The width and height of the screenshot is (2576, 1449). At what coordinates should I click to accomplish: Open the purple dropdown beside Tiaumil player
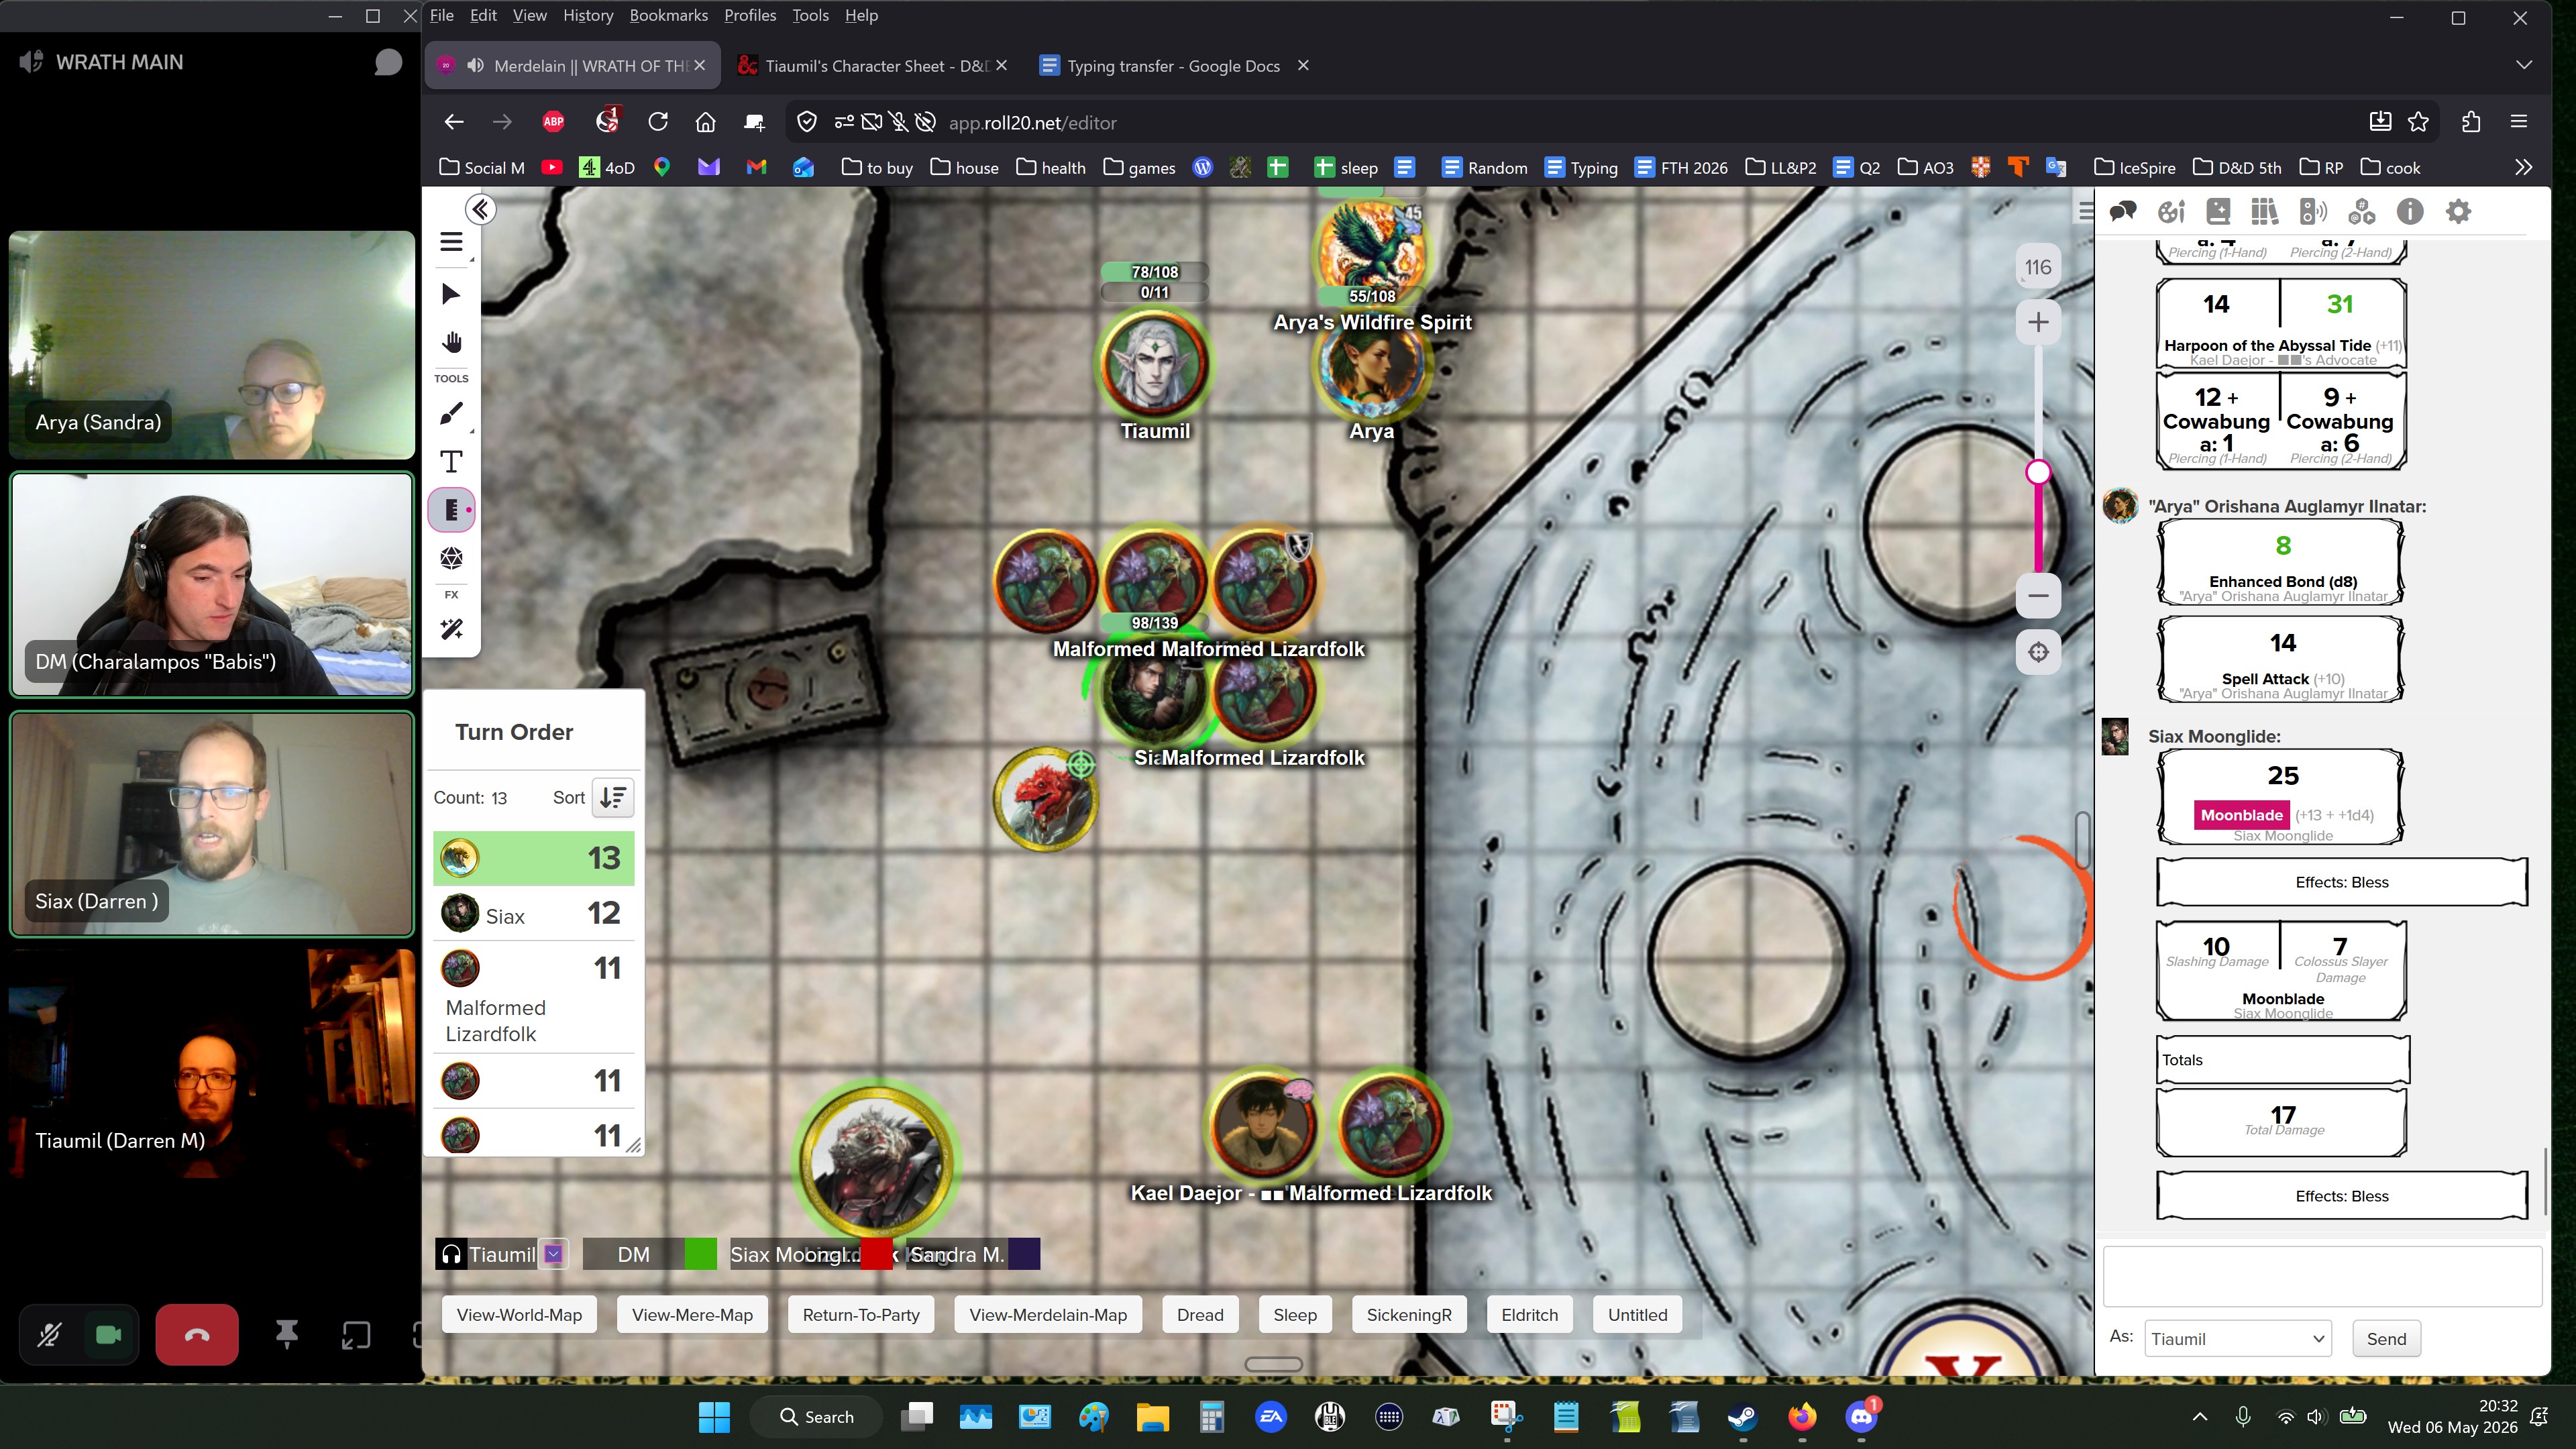click(x=554, y=1254)
